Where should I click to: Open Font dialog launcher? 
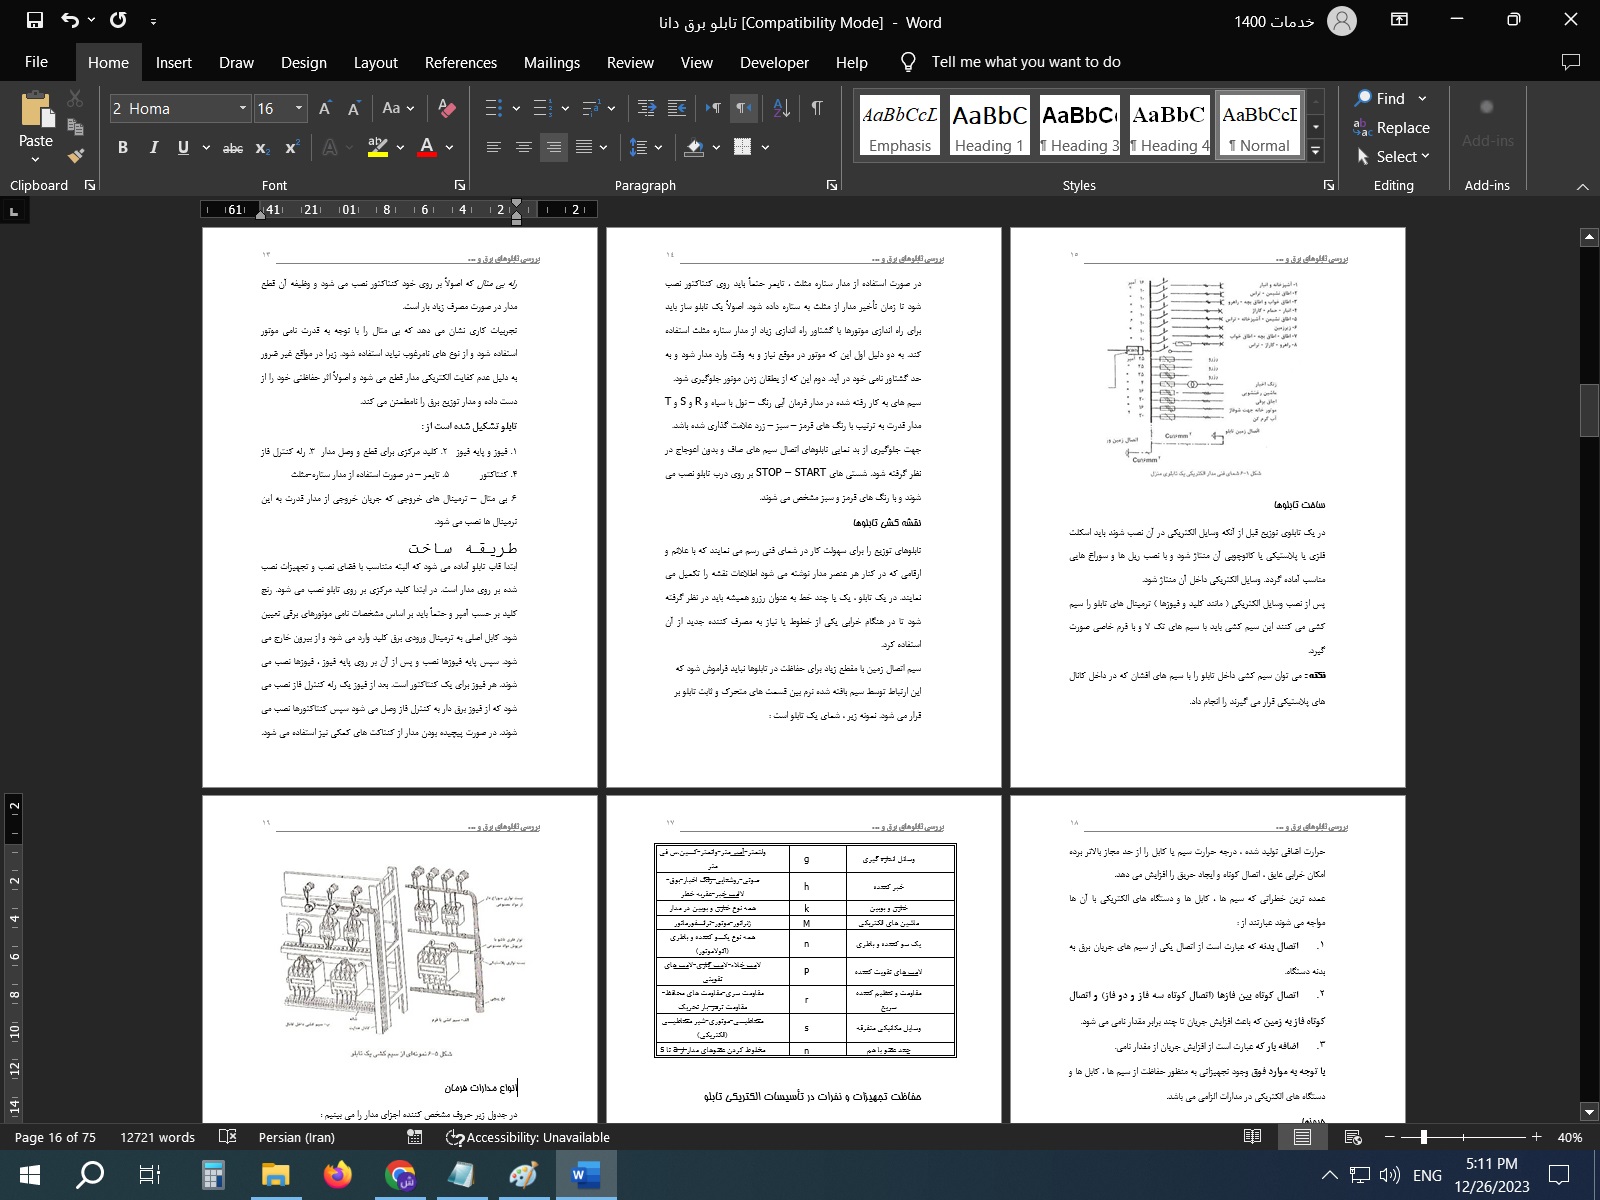(460, 185)
